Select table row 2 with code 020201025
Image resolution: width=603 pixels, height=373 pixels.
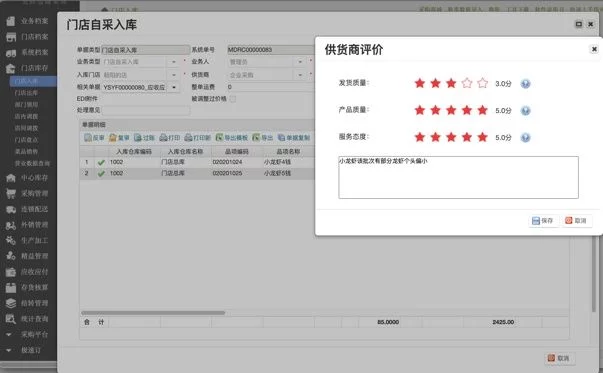click(x=197, y=173)
